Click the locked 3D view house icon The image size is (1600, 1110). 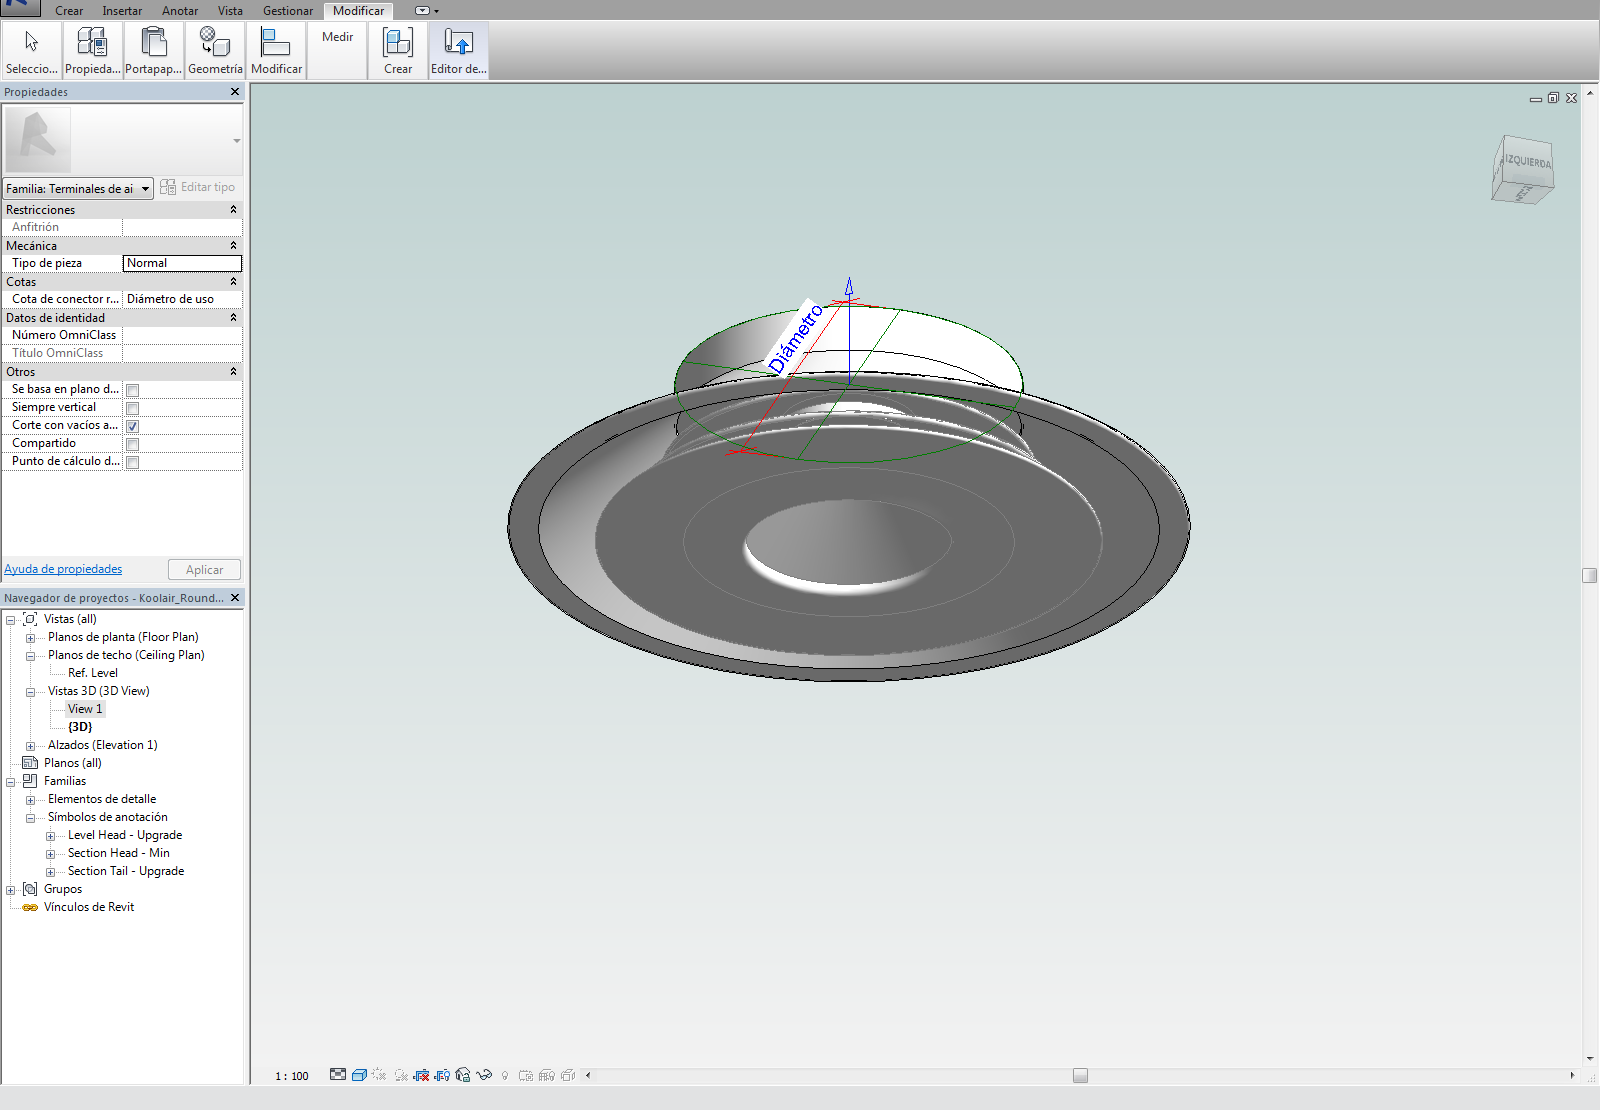click(463, 1075)
